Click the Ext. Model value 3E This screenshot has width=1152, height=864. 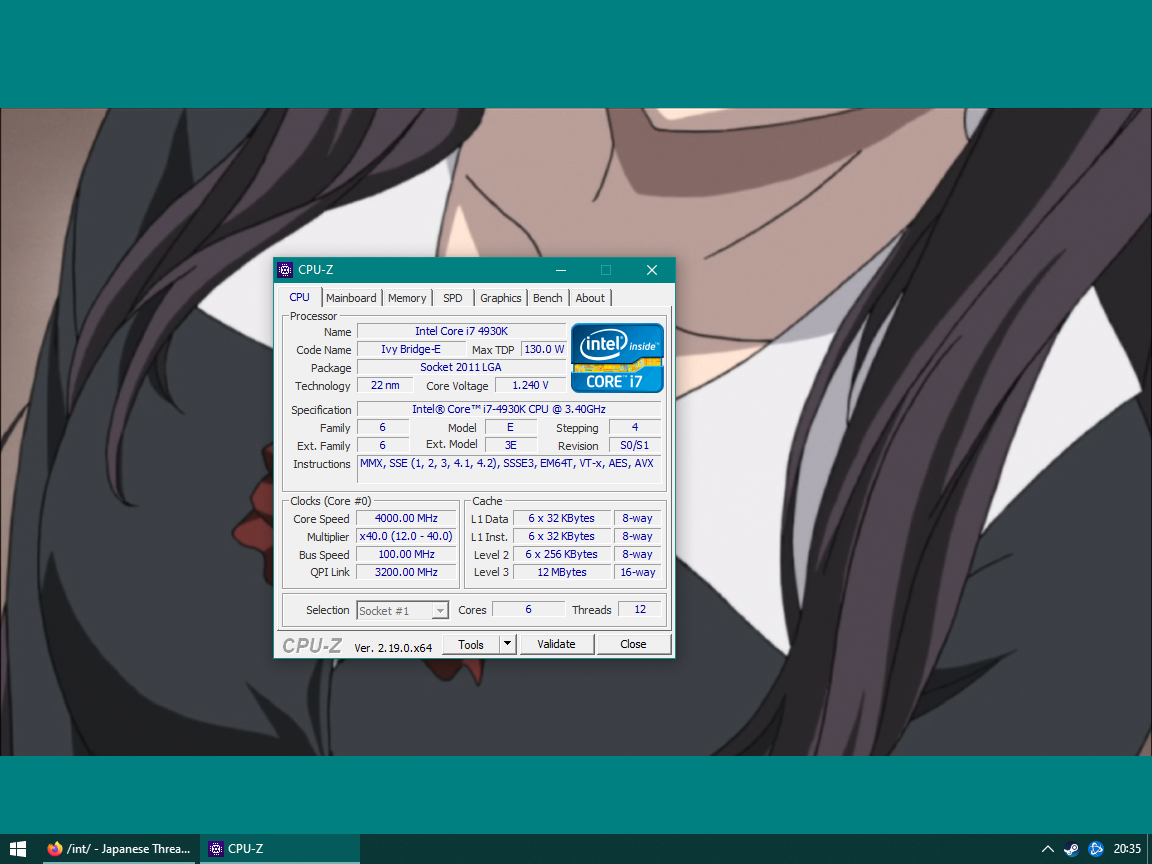pyautogui.click(x=511, y=445)
